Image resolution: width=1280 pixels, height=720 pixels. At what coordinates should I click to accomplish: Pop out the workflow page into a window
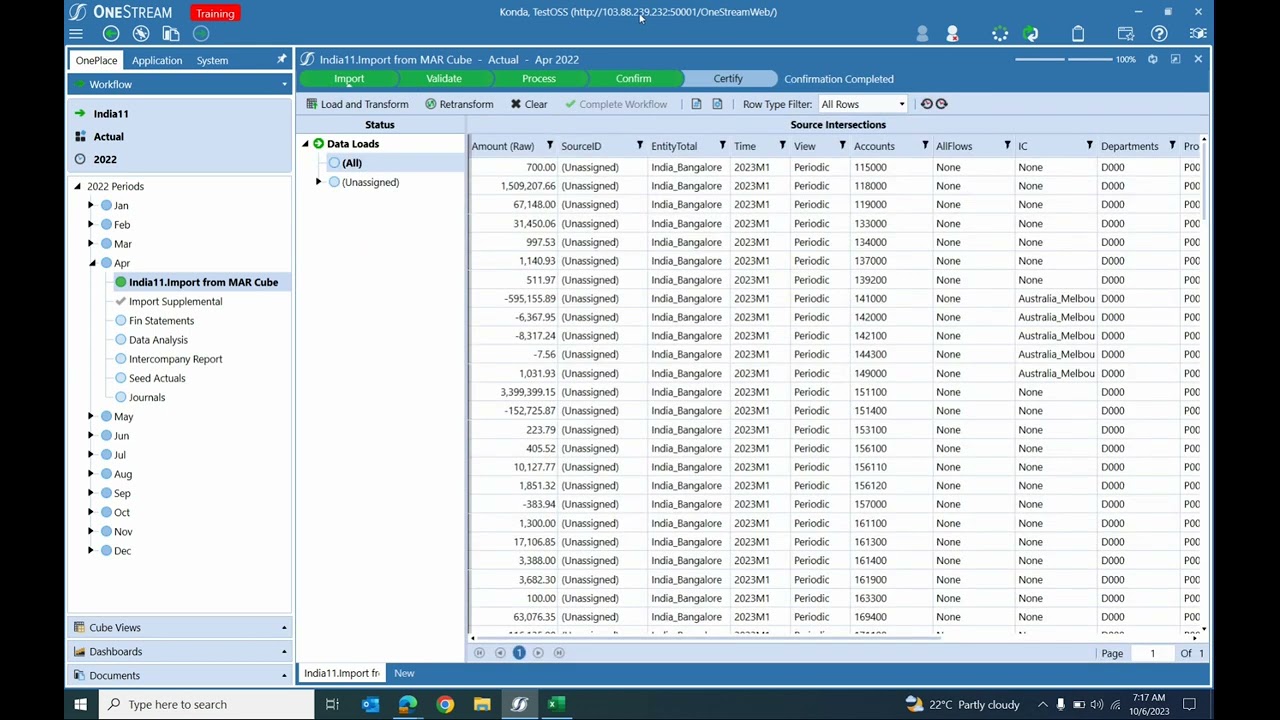pyautogui.click(x=1175, y=60)
